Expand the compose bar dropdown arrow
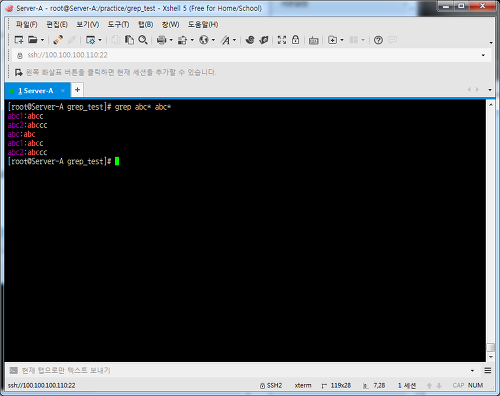500x396 pixels. [x=472, y=371]
